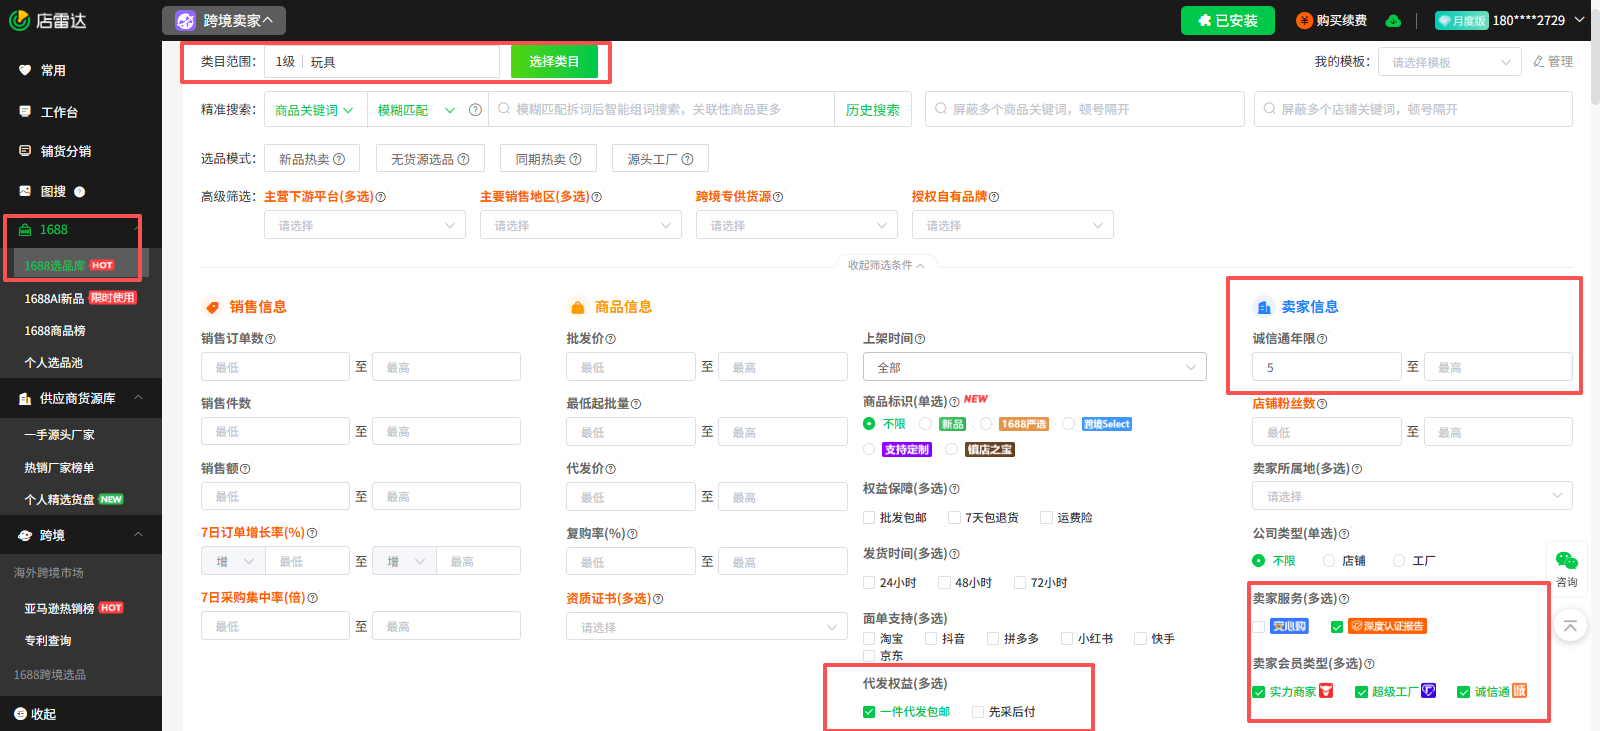Click 诚信通年限 minimum input field
The width and height of the screenshot is (1600, 731).
pyautogui.click(x=1326, y=367)
